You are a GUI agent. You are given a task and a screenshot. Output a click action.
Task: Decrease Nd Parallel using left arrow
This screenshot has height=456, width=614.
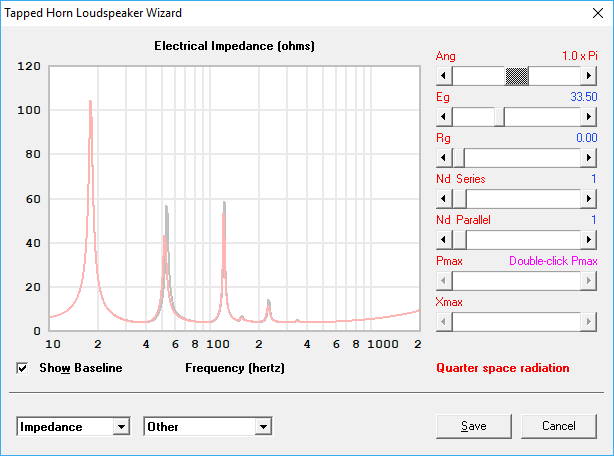[444, 240]
